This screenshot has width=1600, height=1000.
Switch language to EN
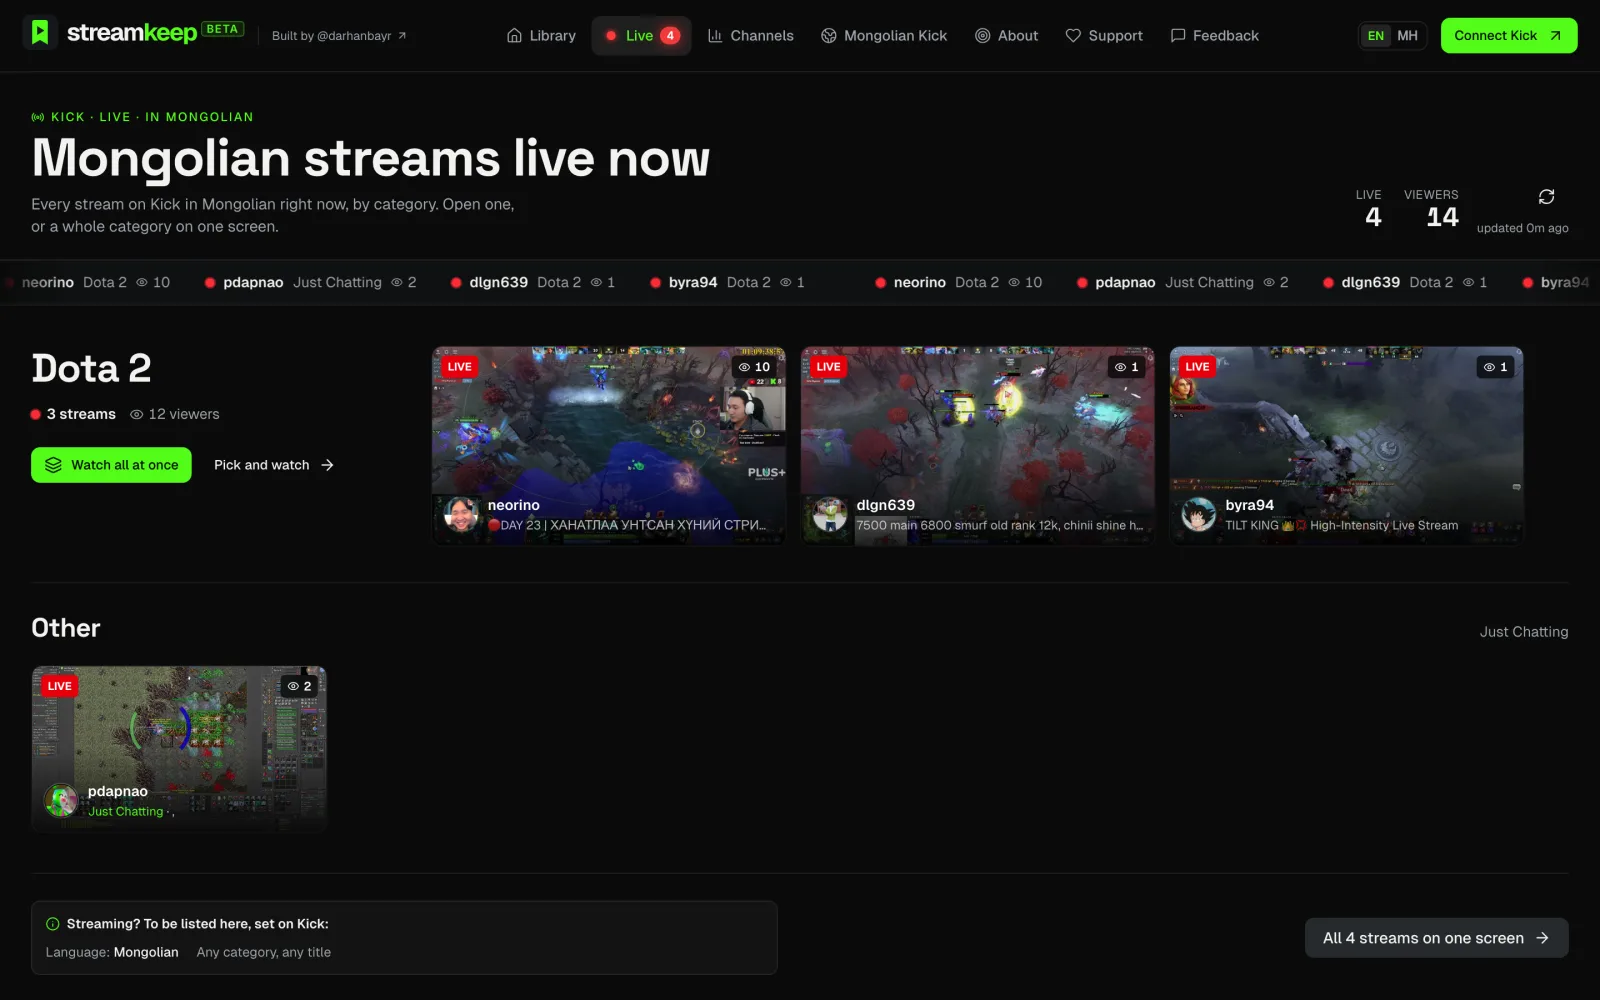pos(1376,36)
